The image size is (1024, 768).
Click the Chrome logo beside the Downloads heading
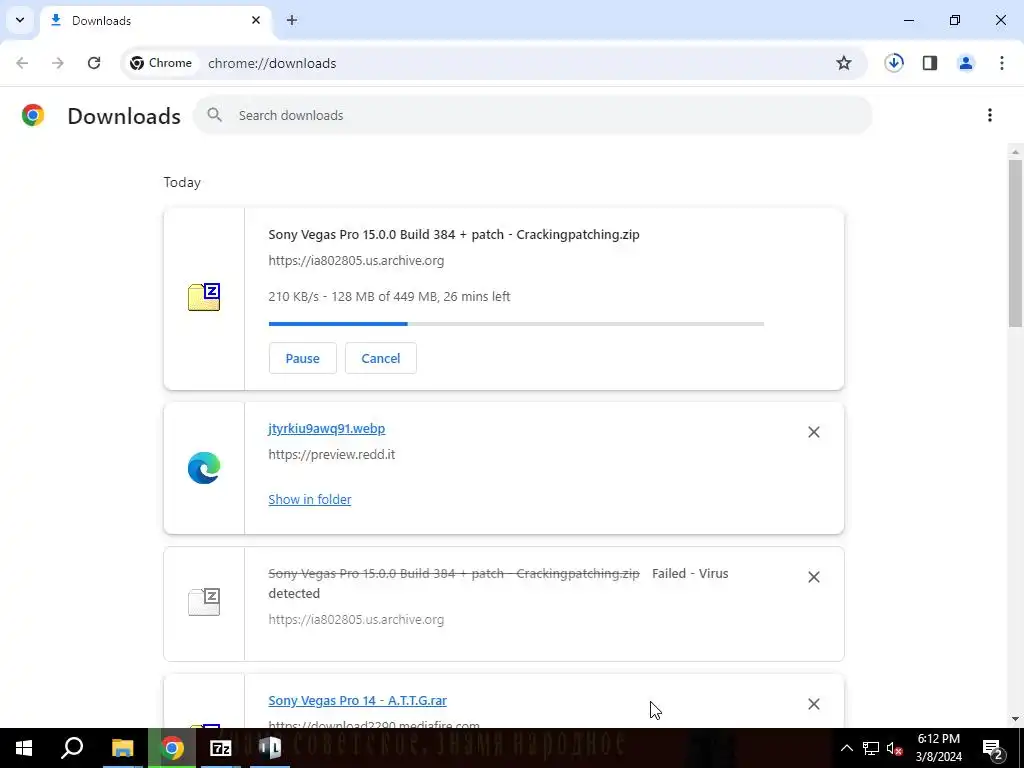click(33, 115)
